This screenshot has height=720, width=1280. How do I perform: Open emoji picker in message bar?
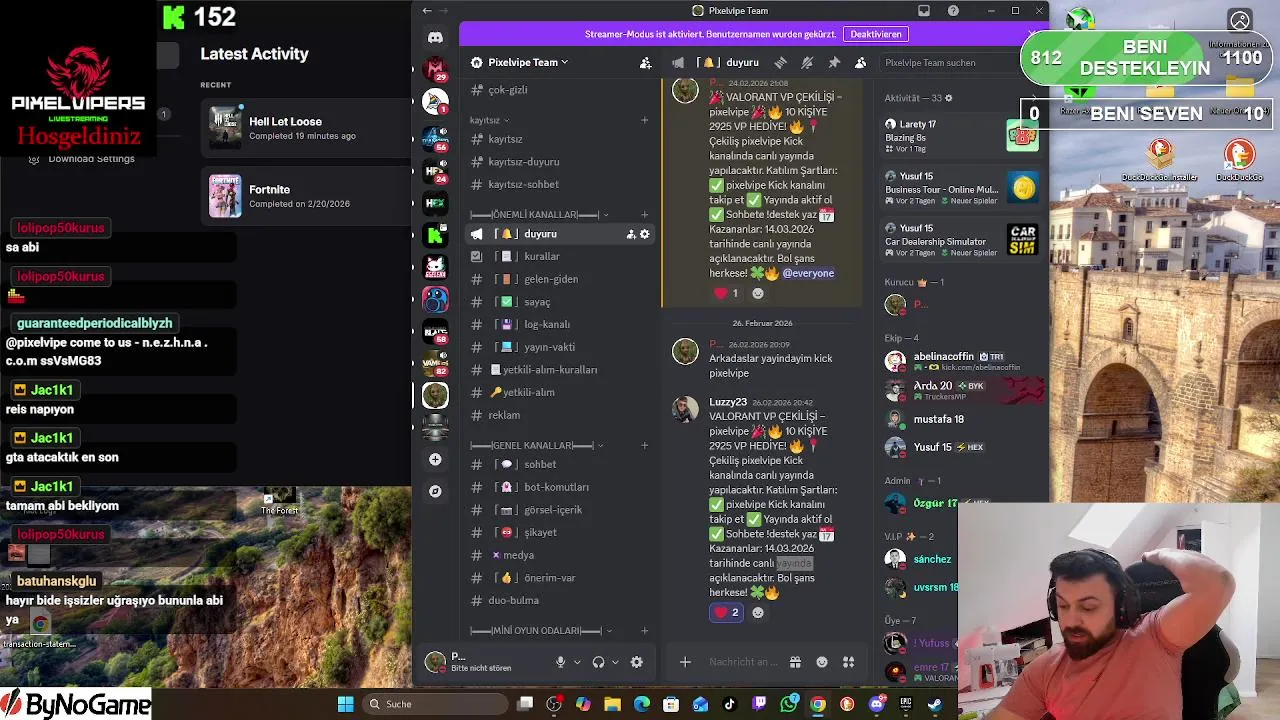click(822, 662)
